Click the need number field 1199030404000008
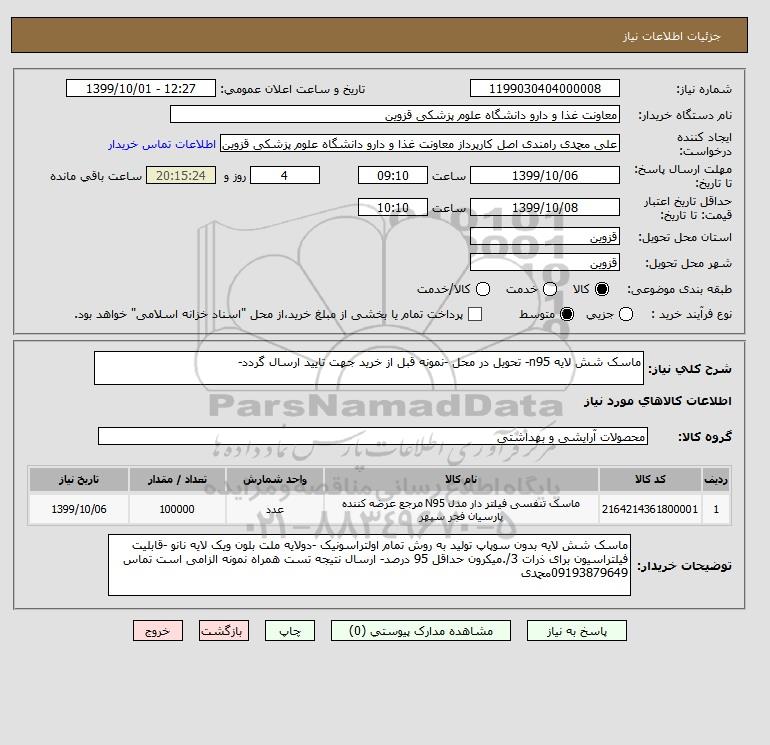This screenshot has height=745, width=770. click(x=545, y=88)
